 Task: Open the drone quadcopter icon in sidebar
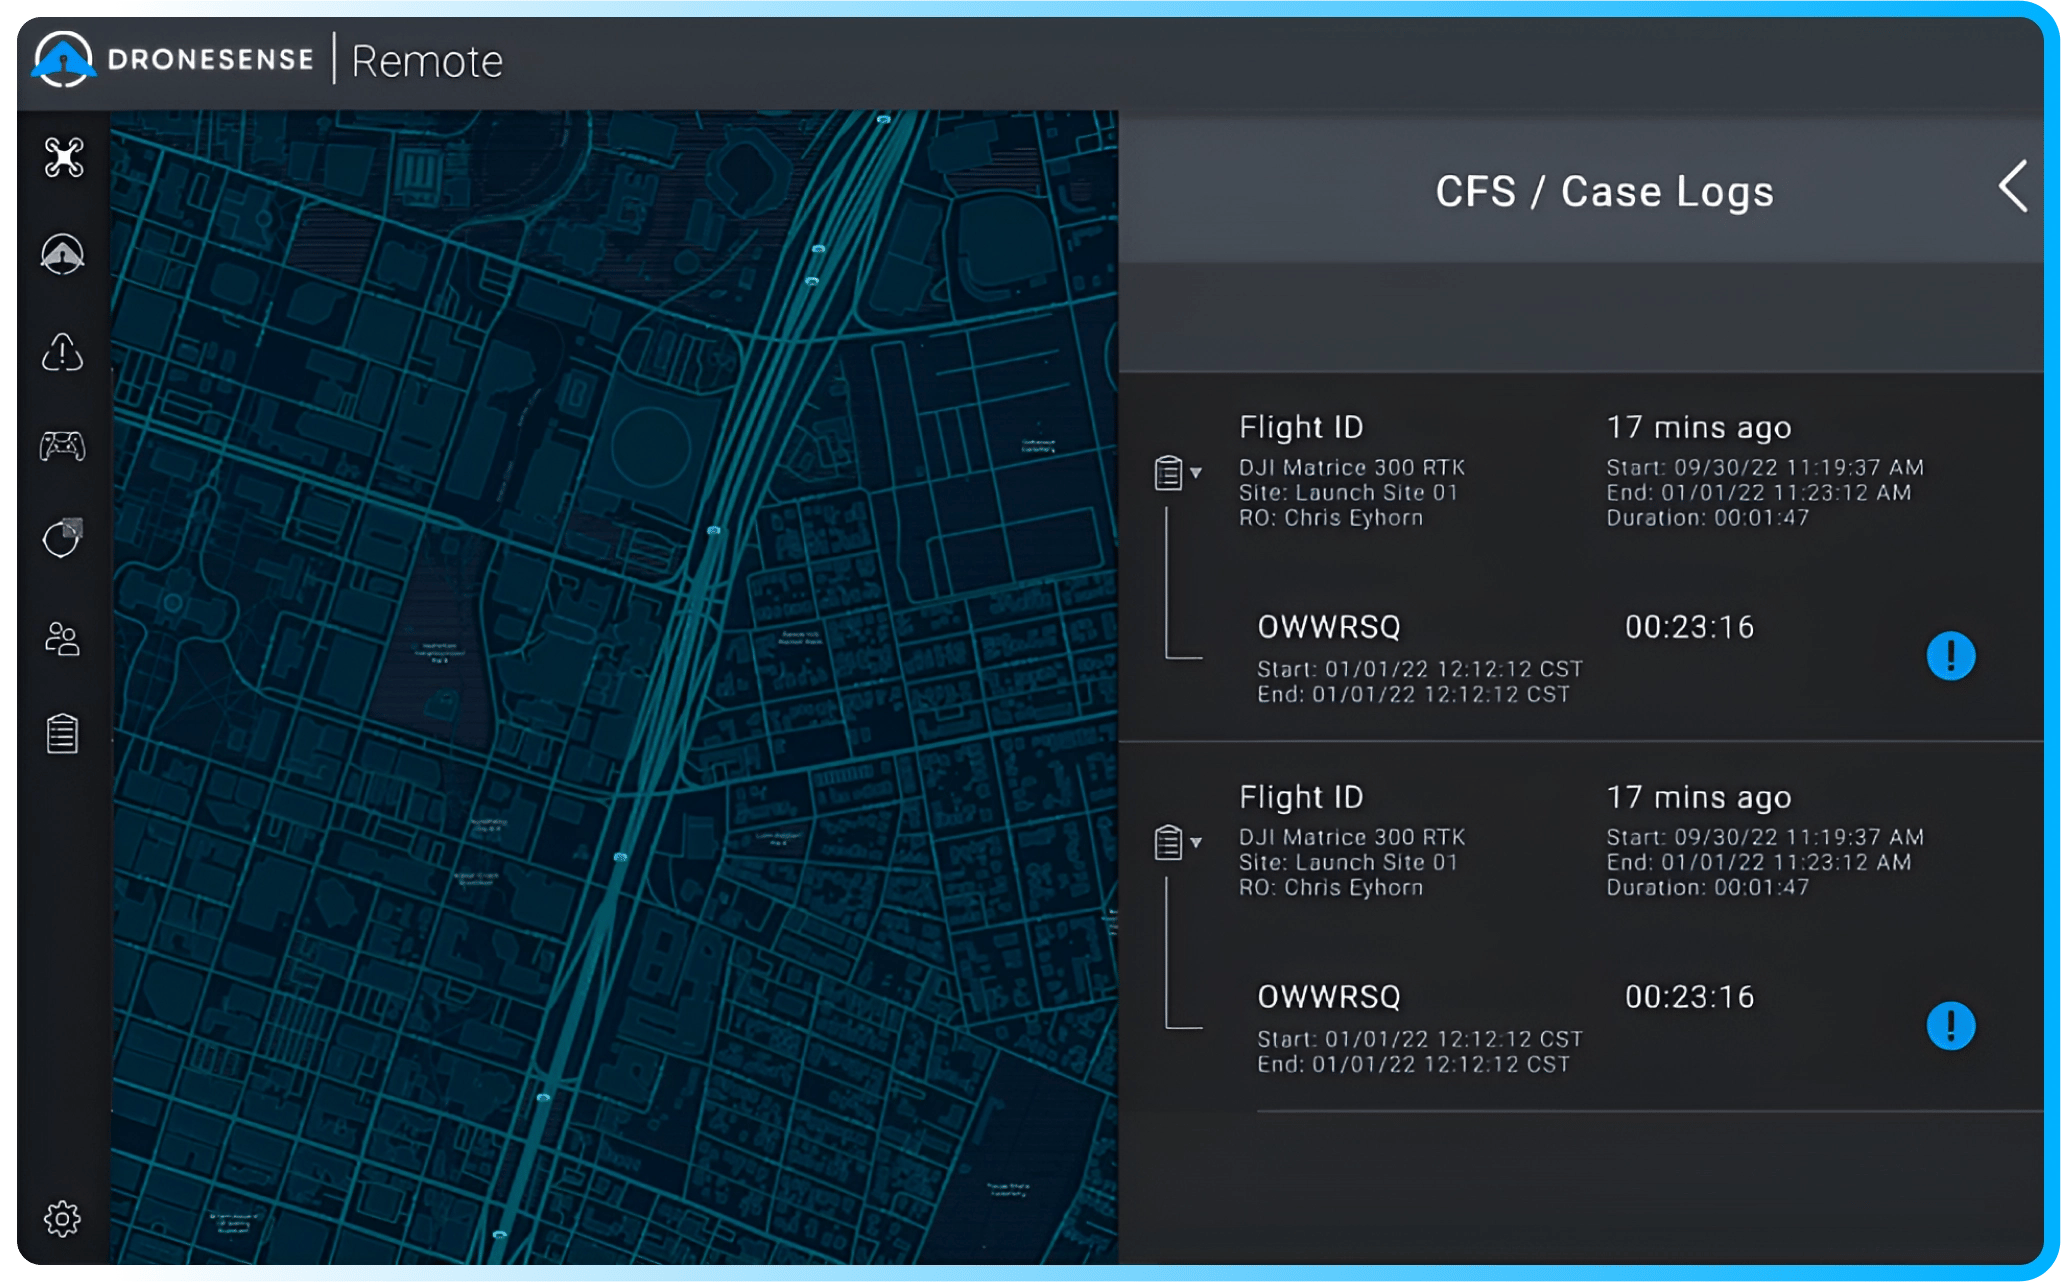point(64,158)
